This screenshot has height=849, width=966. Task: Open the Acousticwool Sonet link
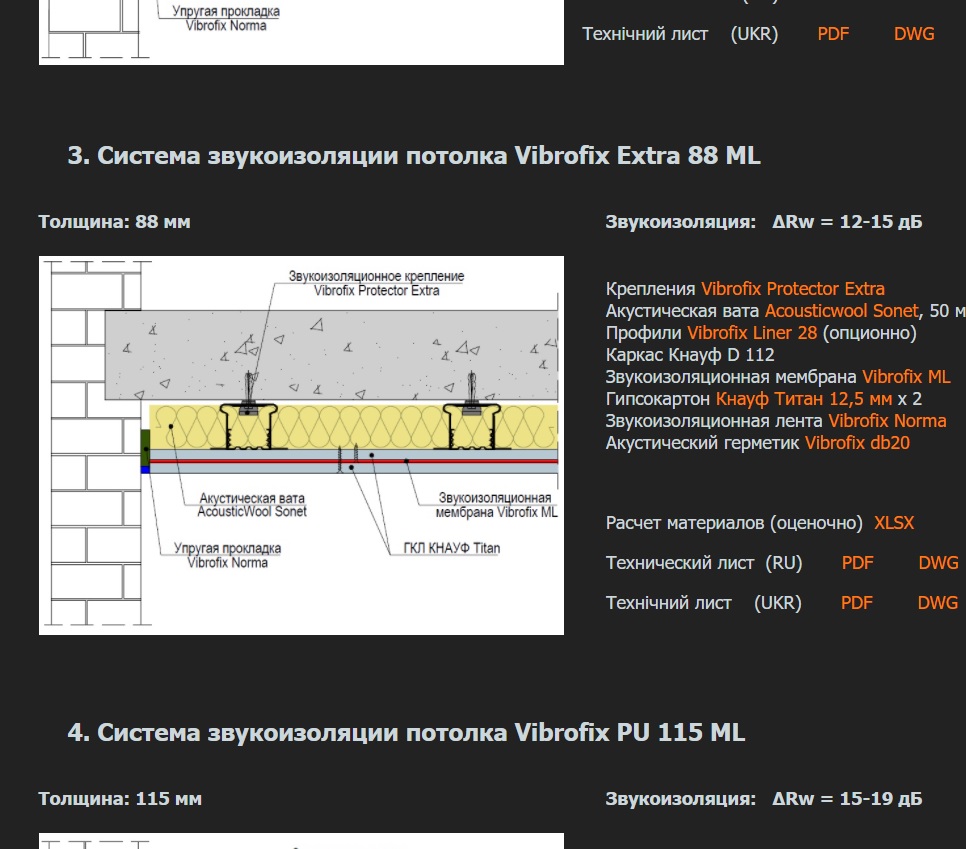(840, 311)
